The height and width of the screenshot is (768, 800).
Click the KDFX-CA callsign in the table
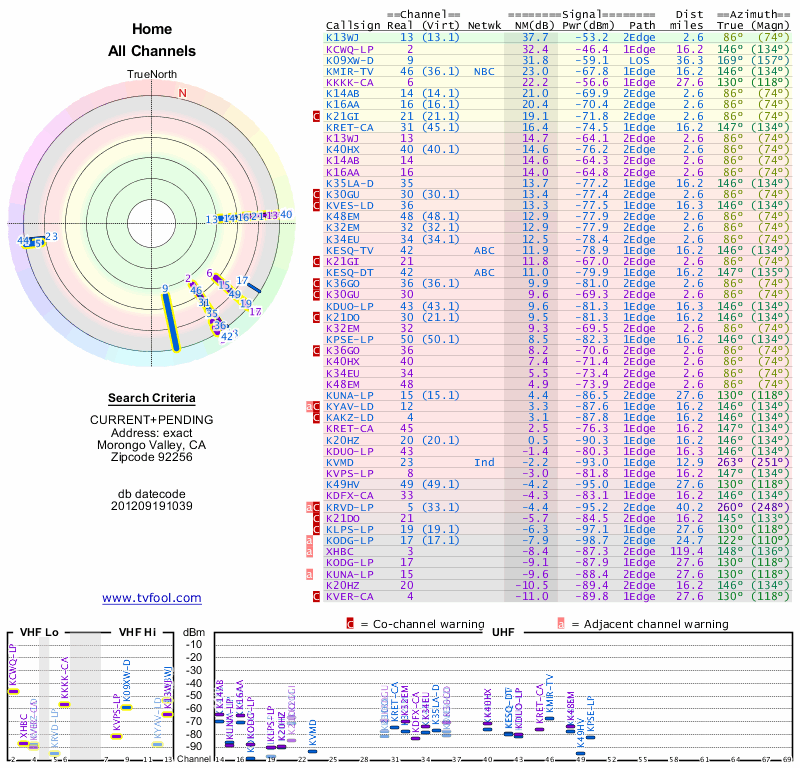click(349, 494)
